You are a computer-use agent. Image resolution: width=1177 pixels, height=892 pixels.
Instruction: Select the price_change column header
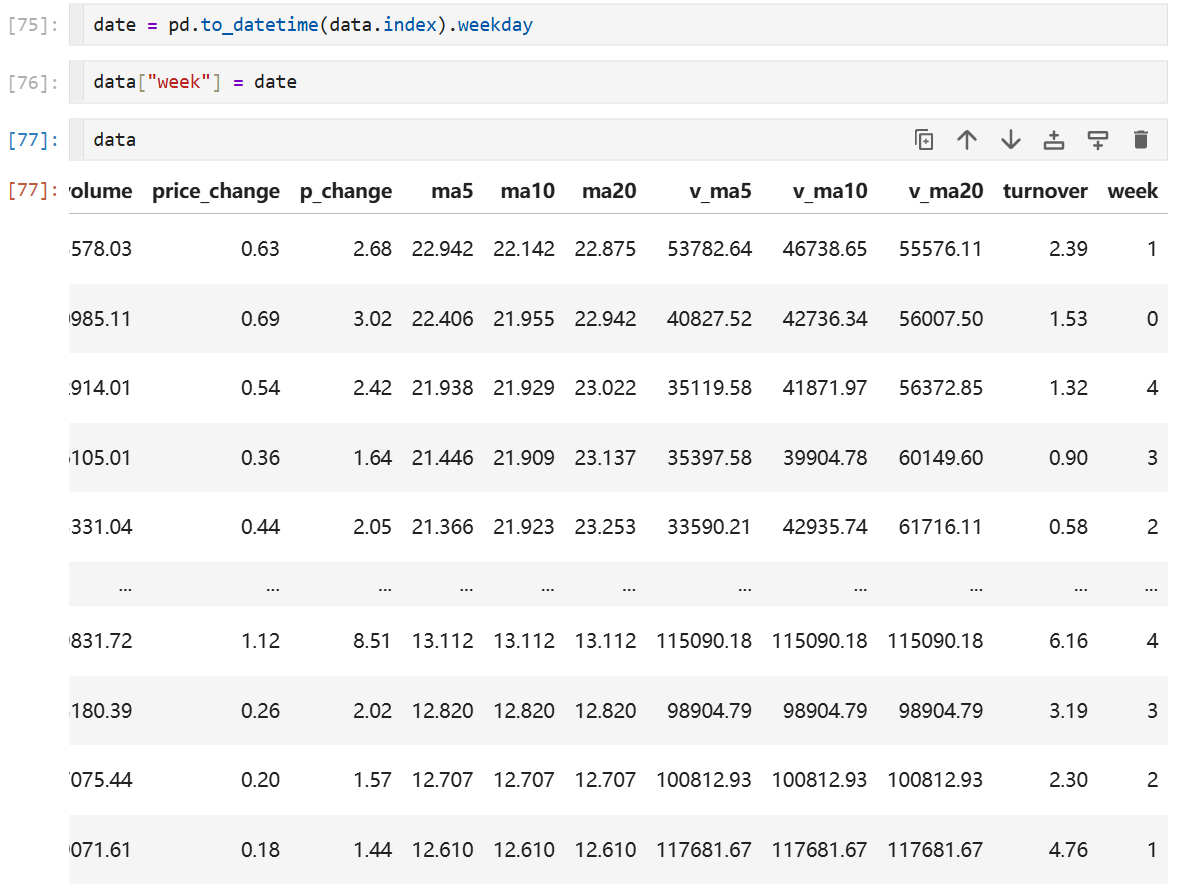coord(215,191)
